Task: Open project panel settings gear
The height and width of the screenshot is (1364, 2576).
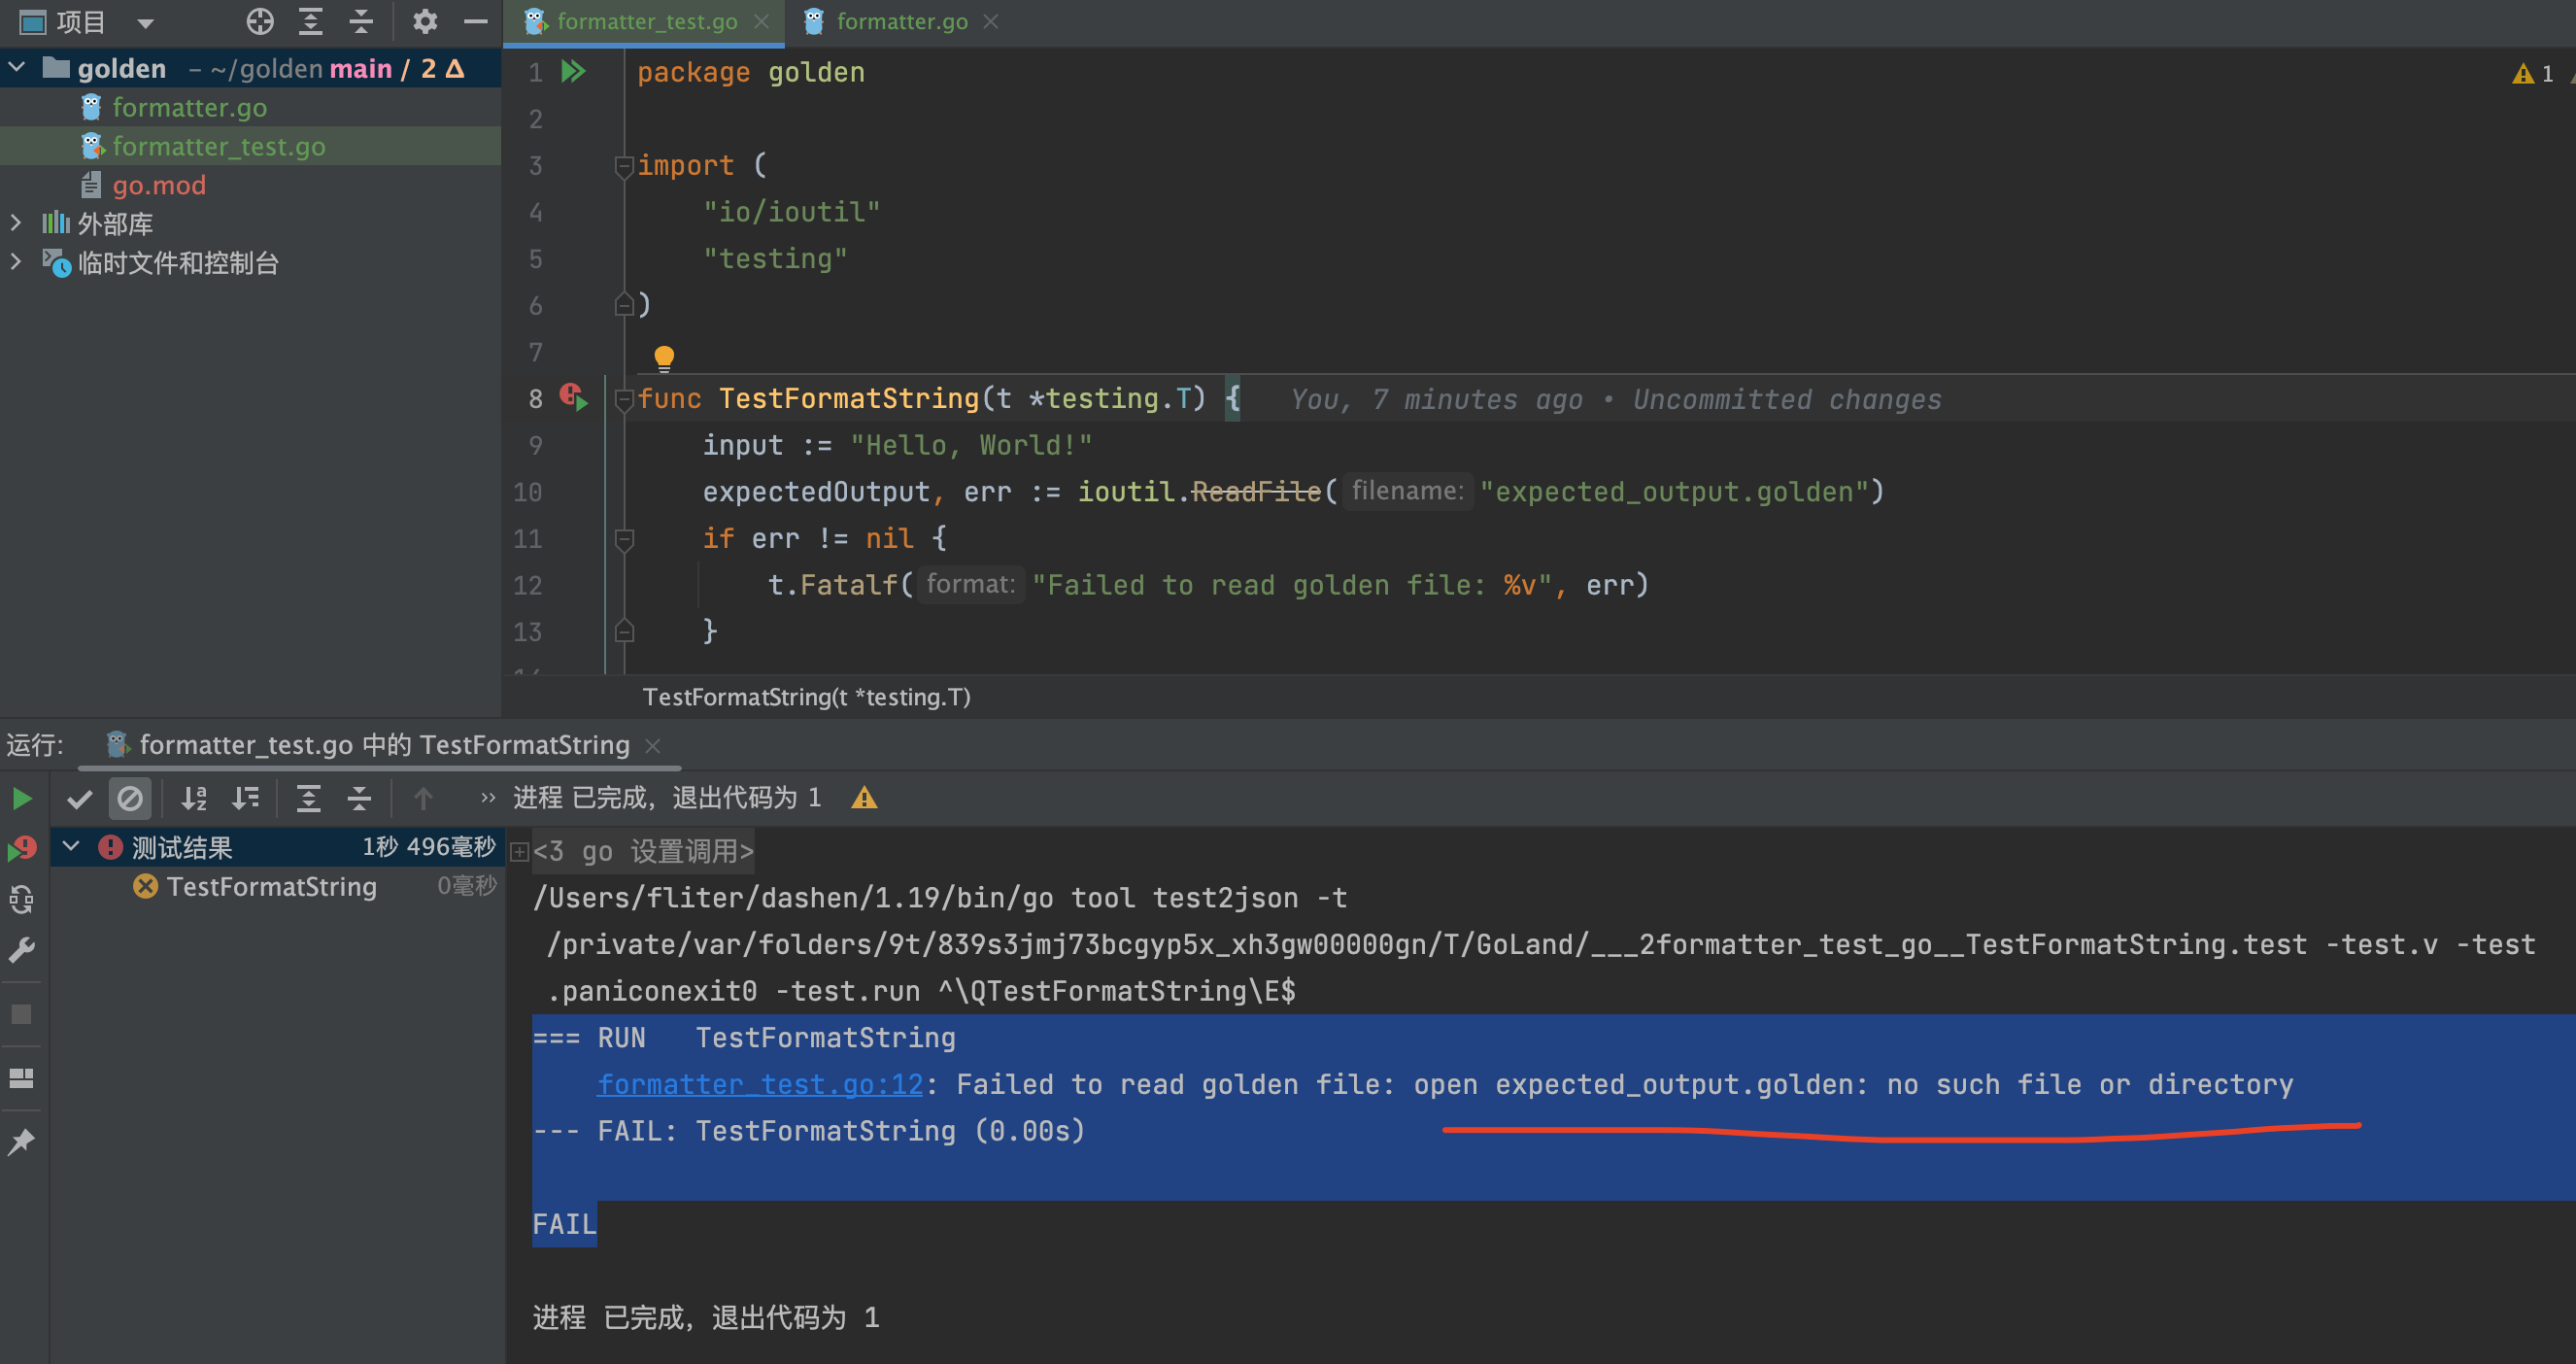Action: tap(425, 21)
